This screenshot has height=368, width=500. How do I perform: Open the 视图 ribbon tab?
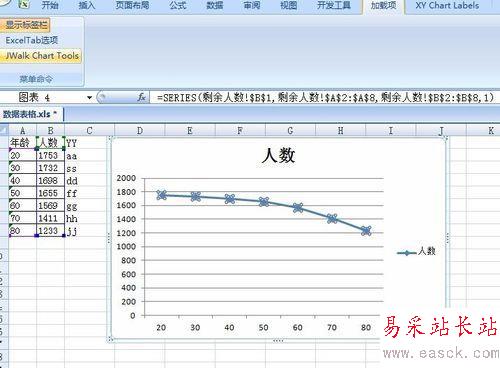tap(289, 5)
